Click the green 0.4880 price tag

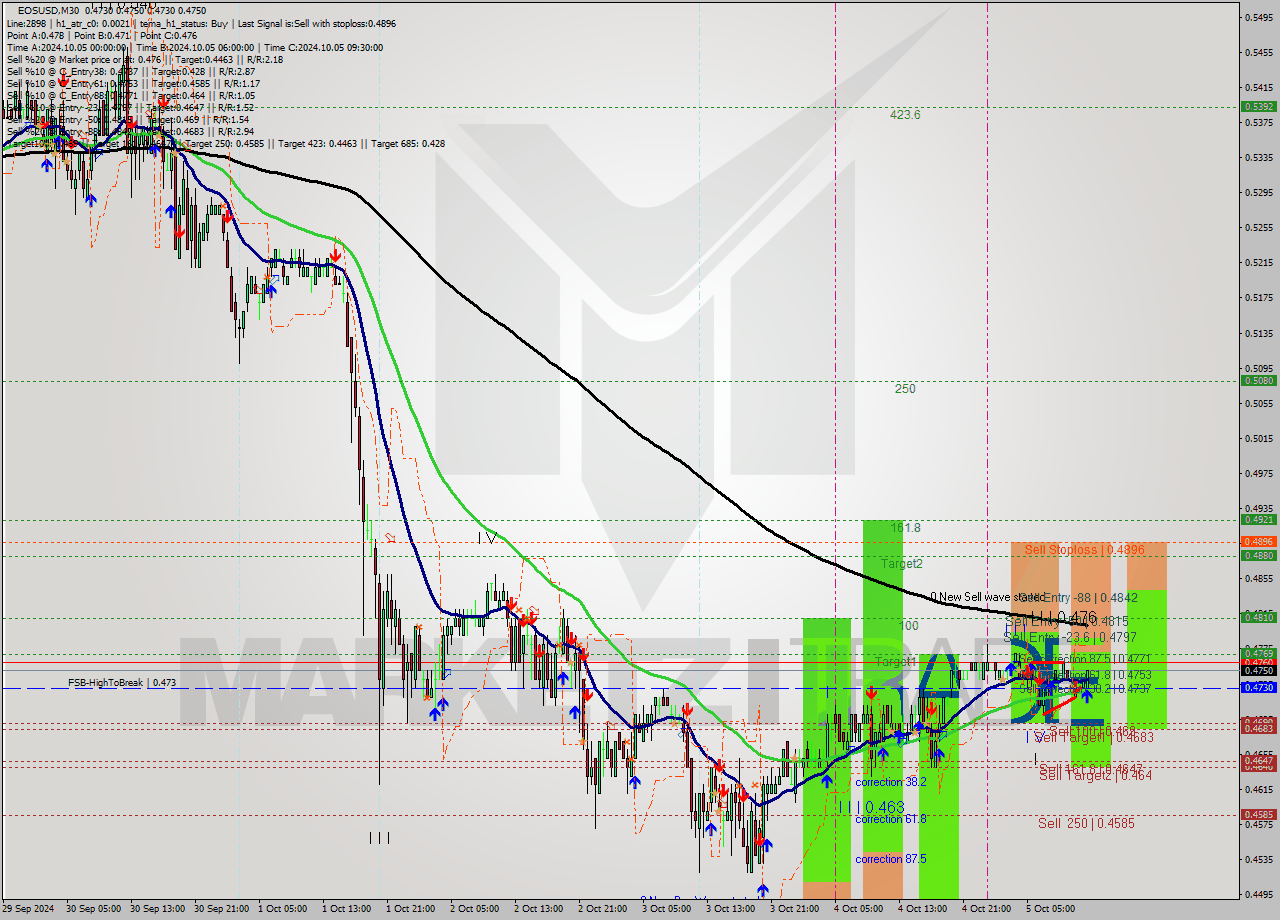pyautogui.click(x=1257, y=555)
